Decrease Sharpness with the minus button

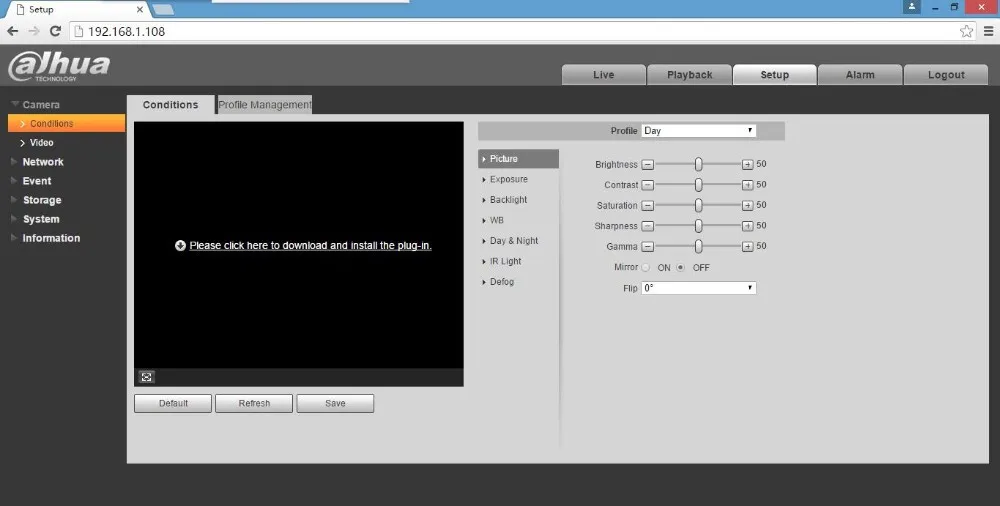pos(647,226)
